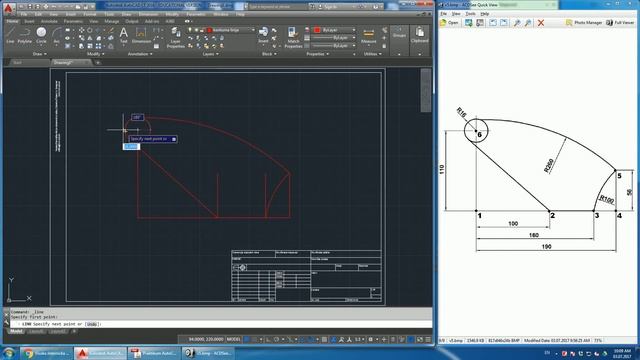Activate the Match Properties tool

click(293, 38)
